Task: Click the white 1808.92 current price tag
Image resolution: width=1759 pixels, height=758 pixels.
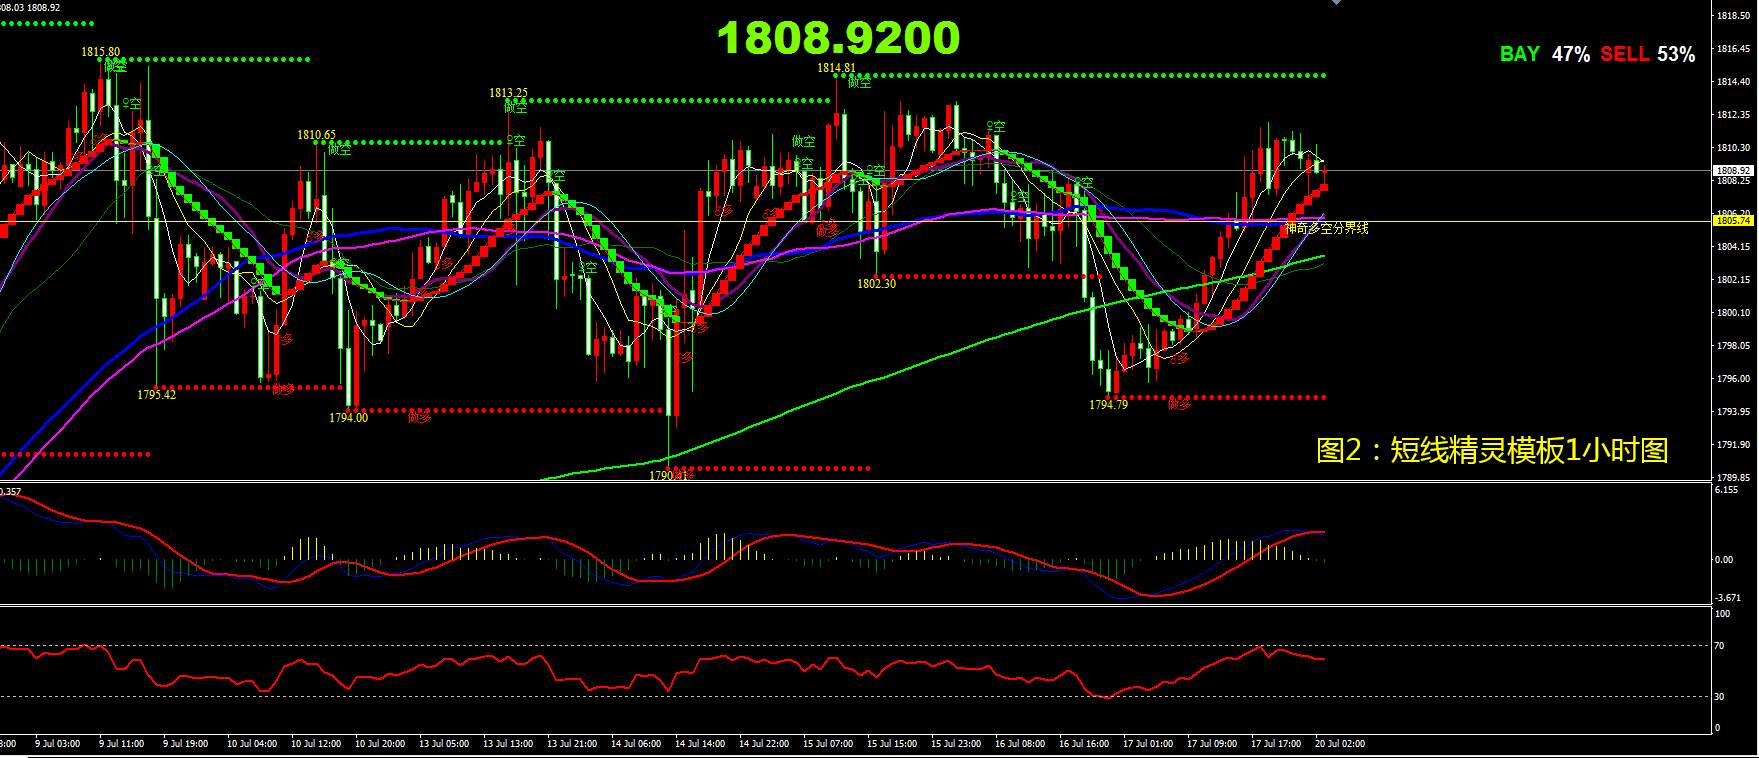Action: [1733, 170]
